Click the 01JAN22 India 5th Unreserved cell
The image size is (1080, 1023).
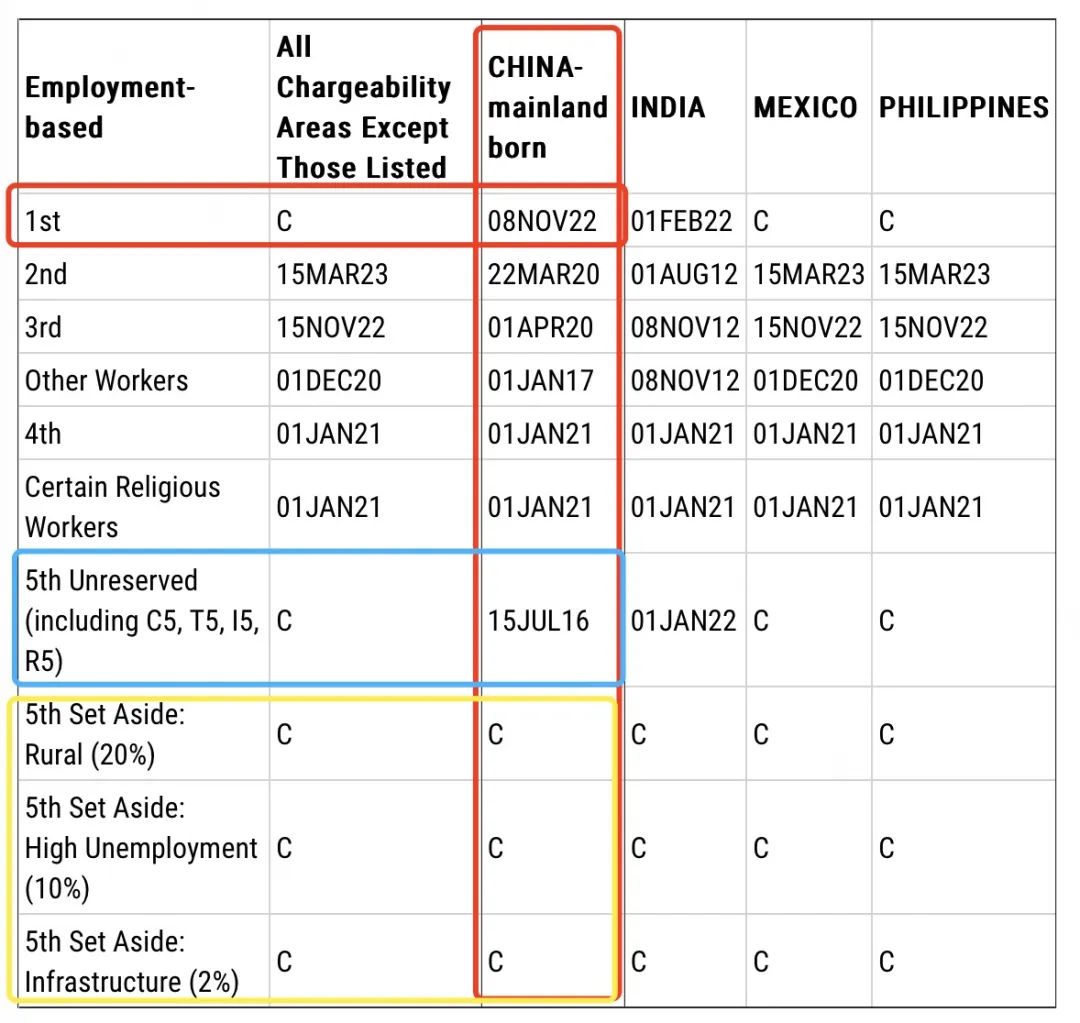pos(683,621)
